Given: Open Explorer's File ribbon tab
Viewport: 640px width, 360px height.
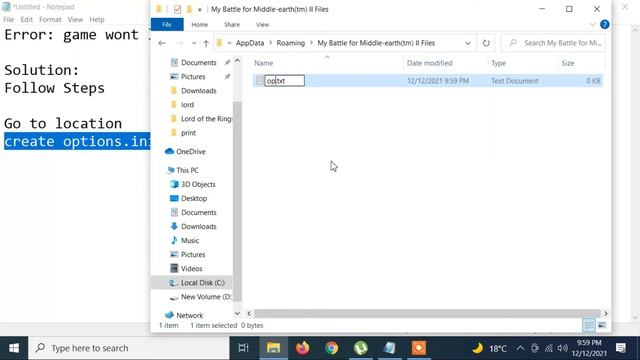Looking at the screenshot, I should (x=167, y=24).
